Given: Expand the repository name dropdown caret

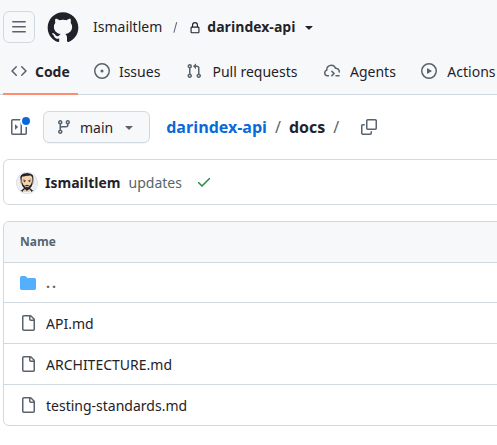Looking at the screenshot, I should pyautogui.click(x=309, y=28).
